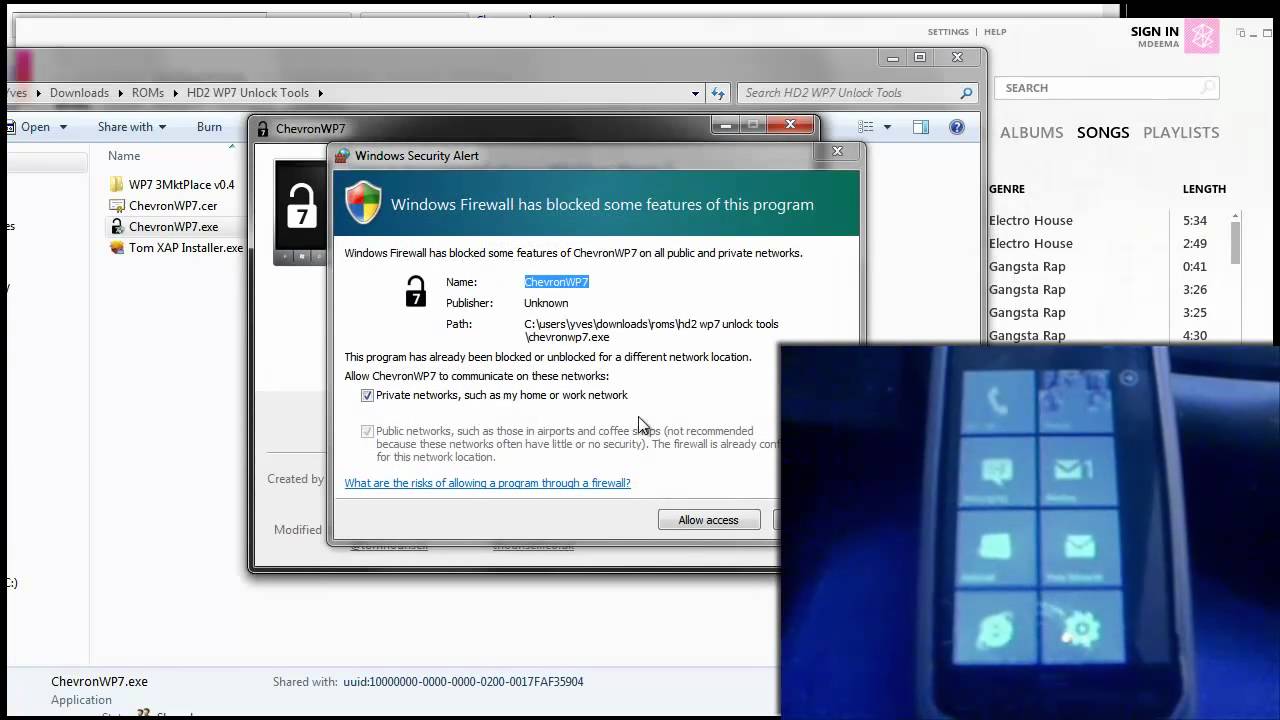Sort Zune songs by the GENRE column
Screen dimensions: 1280x720
[x=1007, y=189]
